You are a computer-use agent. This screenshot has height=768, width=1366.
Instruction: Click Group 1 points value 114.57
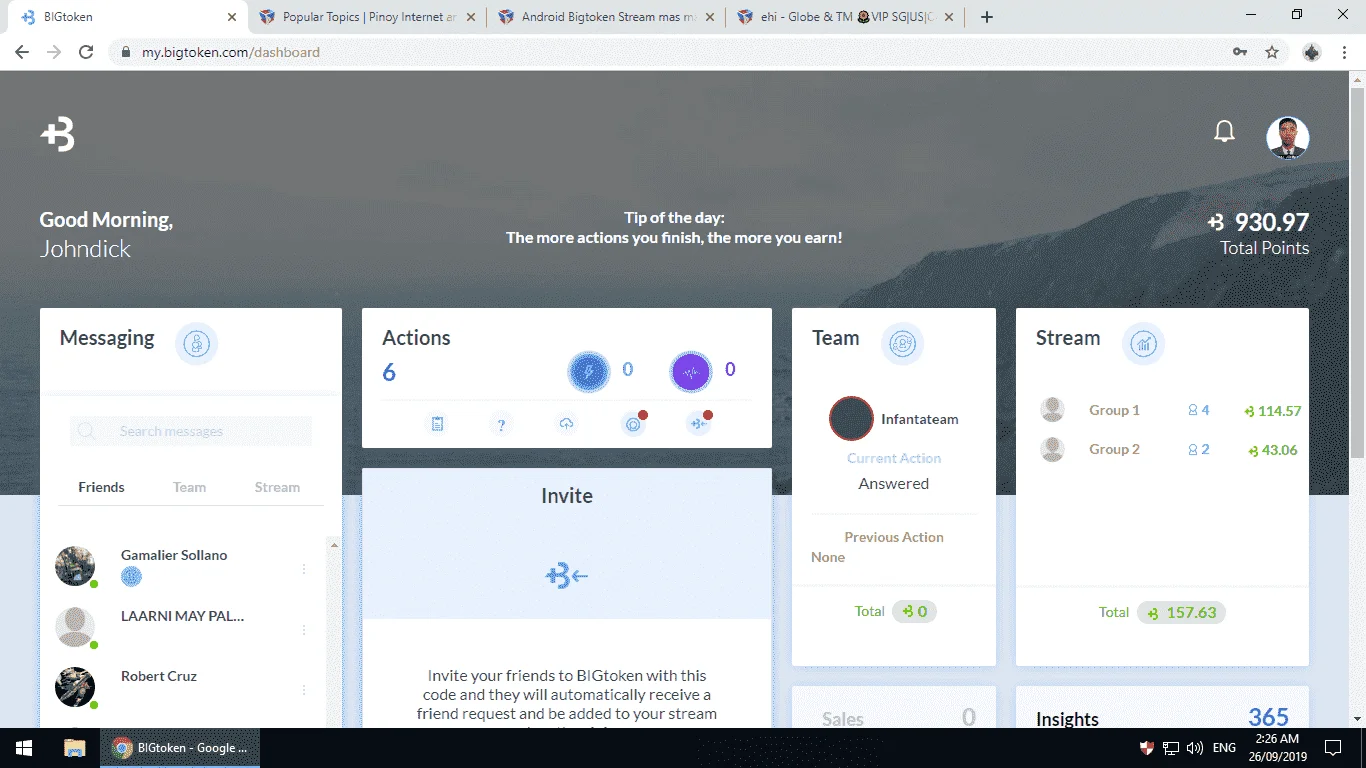pyautogui.click(x=1272, y=411)
